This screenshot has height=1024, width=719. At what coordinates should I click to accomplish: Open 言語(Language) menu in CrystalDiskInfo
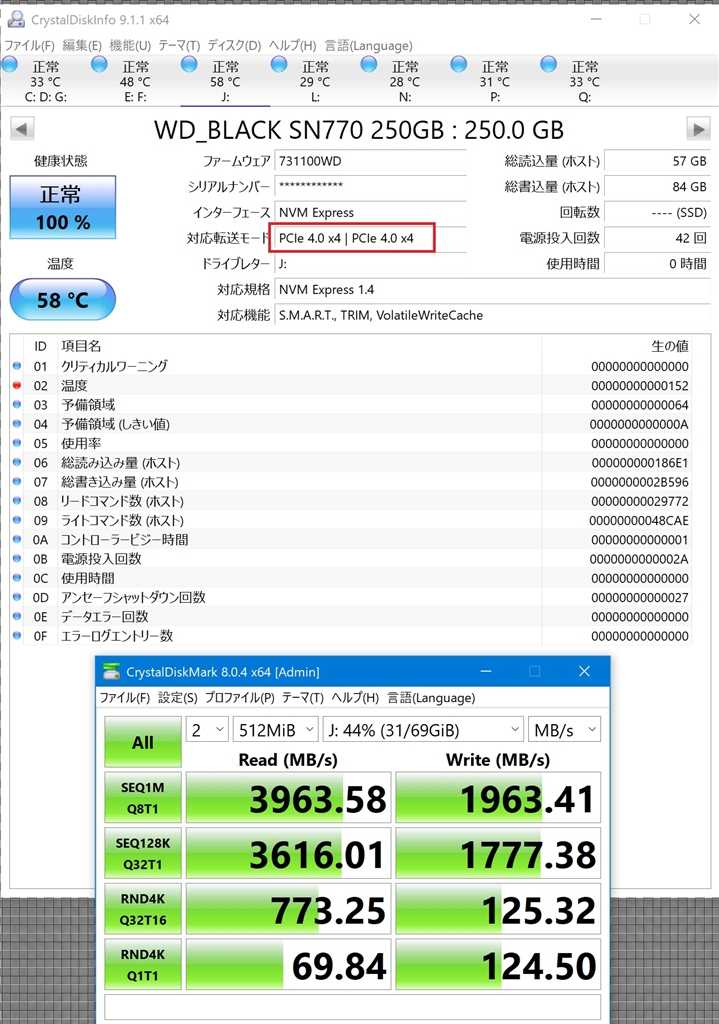[x=368, y=46]
